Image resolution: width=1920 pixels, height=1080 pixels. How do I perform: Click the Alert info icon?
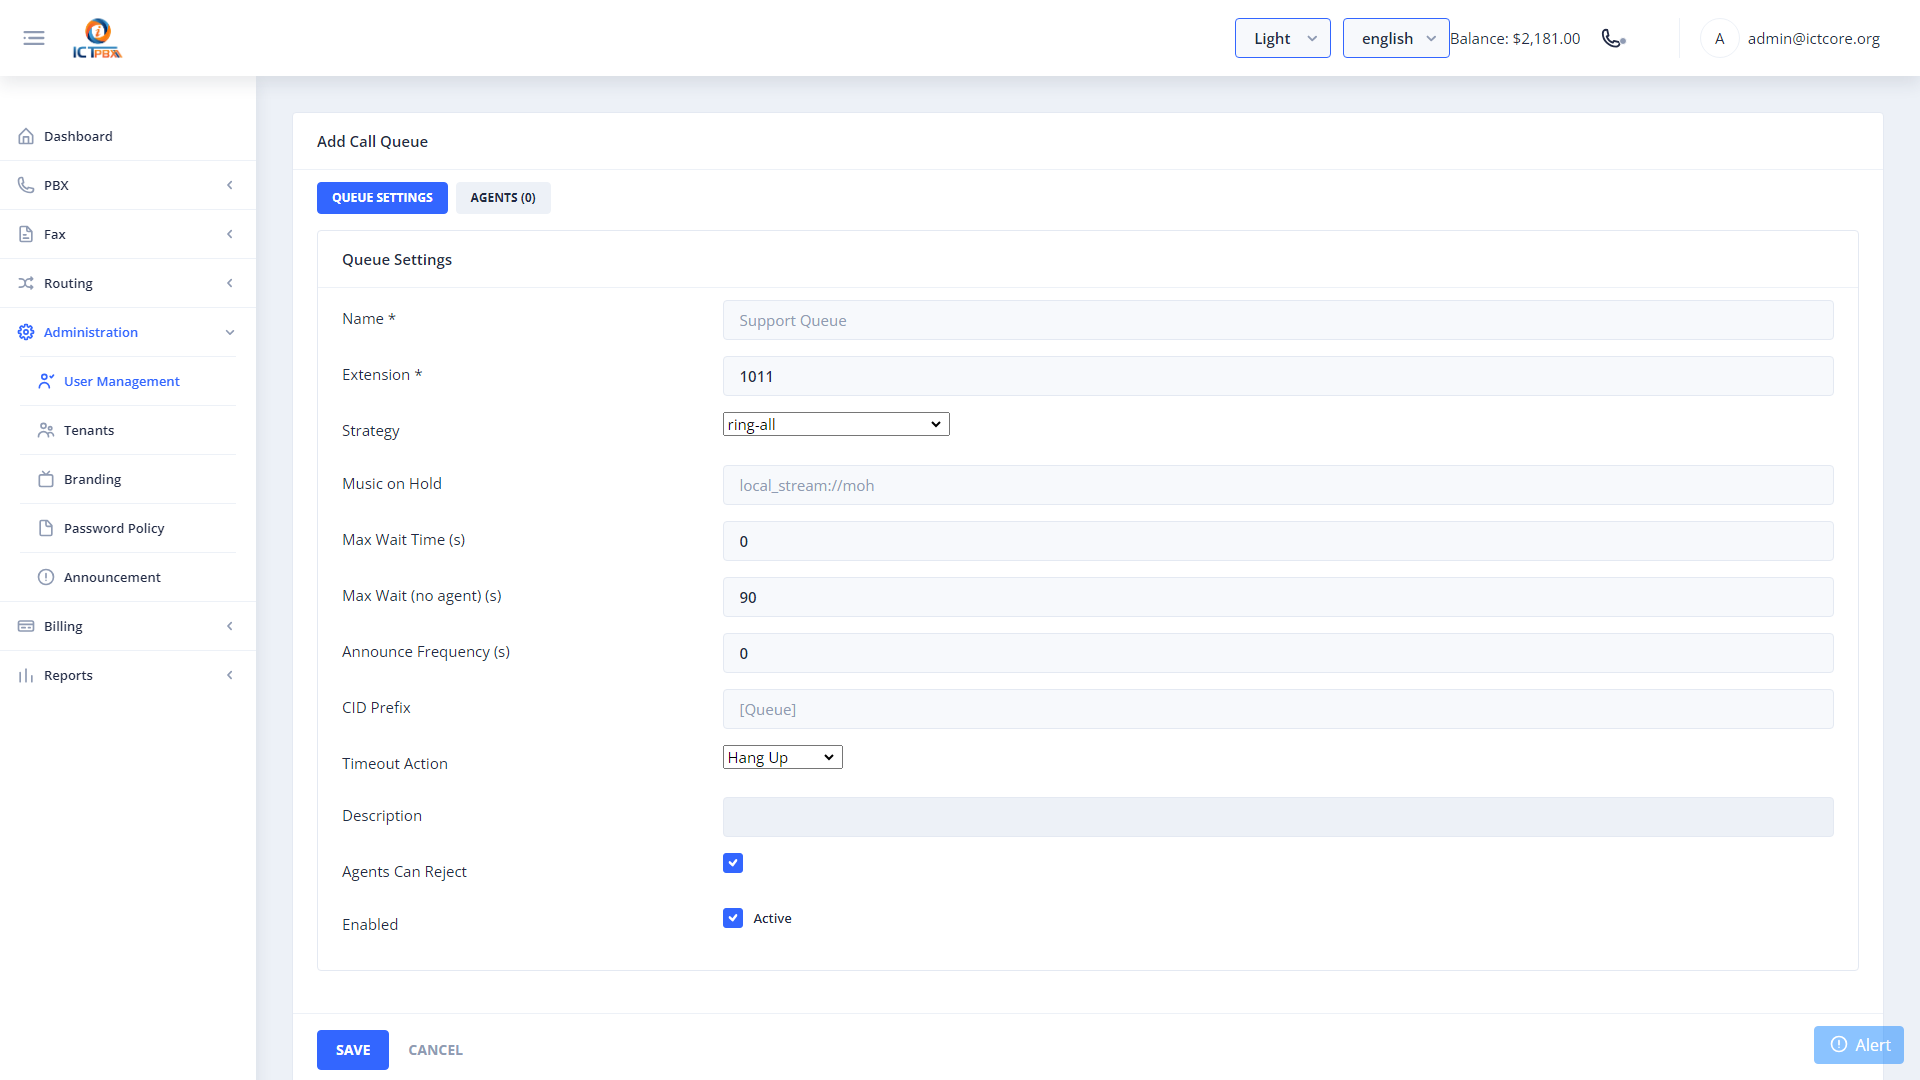coord(1839,1044)
